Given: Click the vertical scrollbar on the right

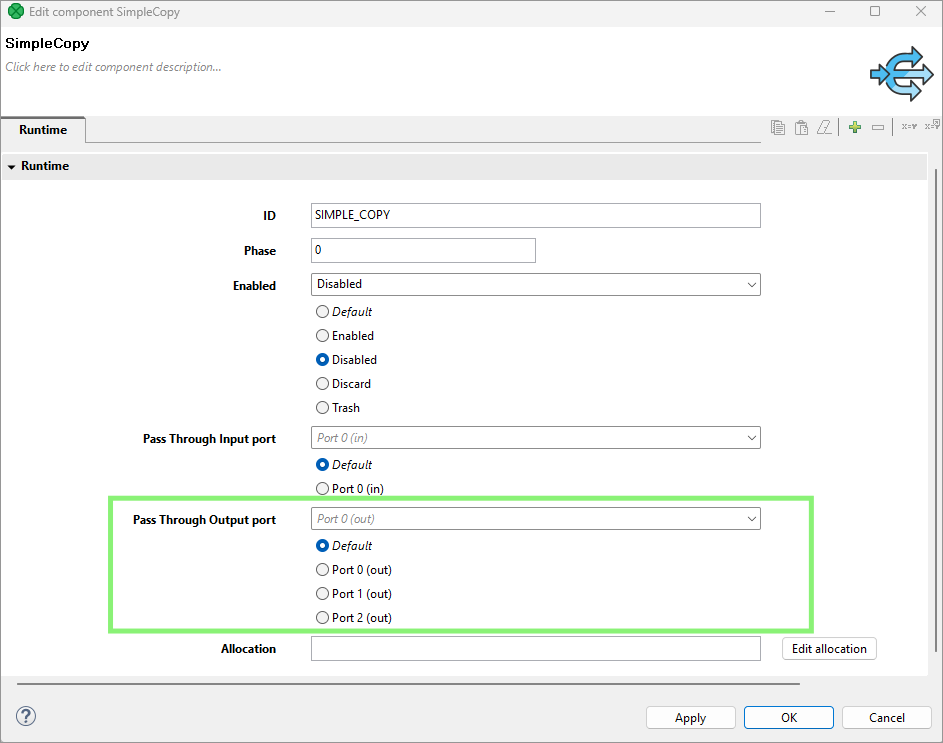Looking at the screenshot, I should click(936, 400).
